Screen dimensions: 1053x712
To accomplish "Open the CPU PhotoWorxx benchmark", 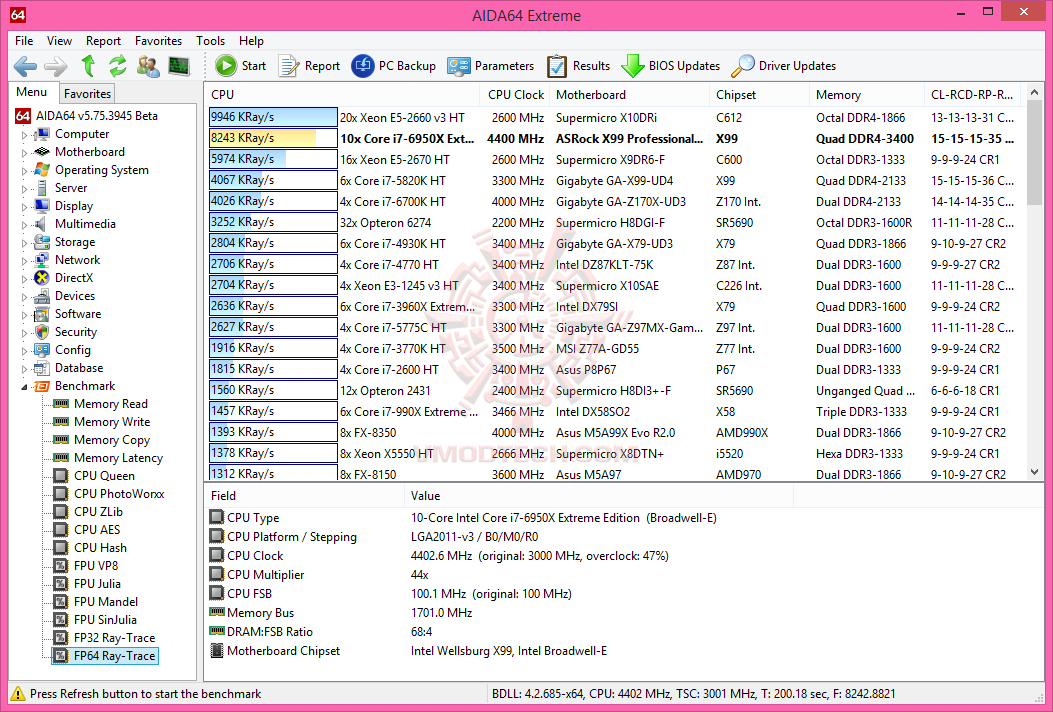I will click(119, 494).
